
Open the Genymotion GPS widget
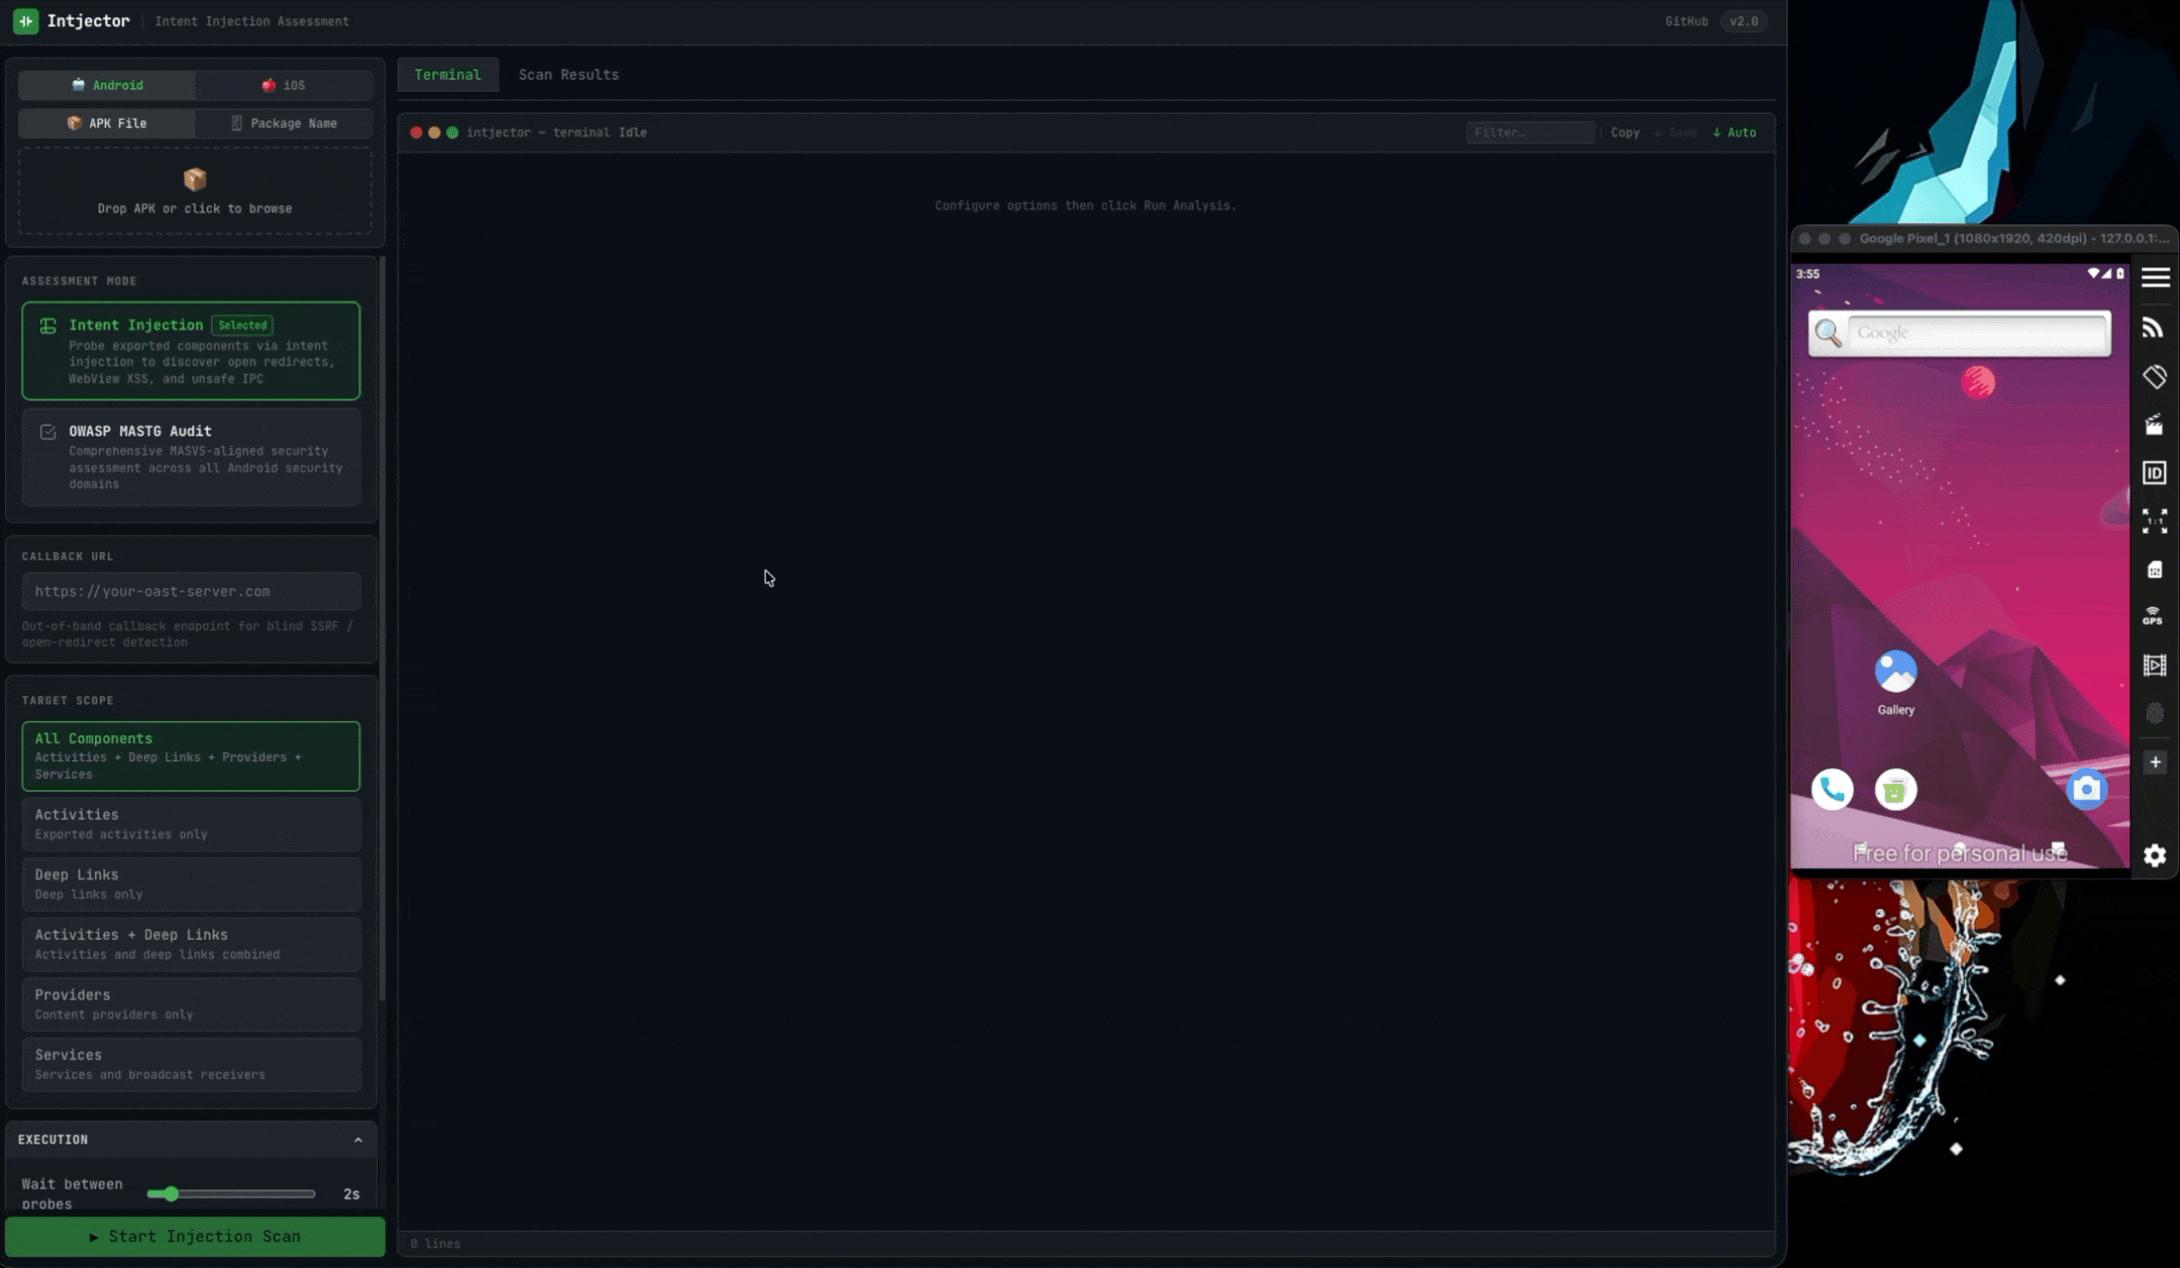tap(2155, 616)
